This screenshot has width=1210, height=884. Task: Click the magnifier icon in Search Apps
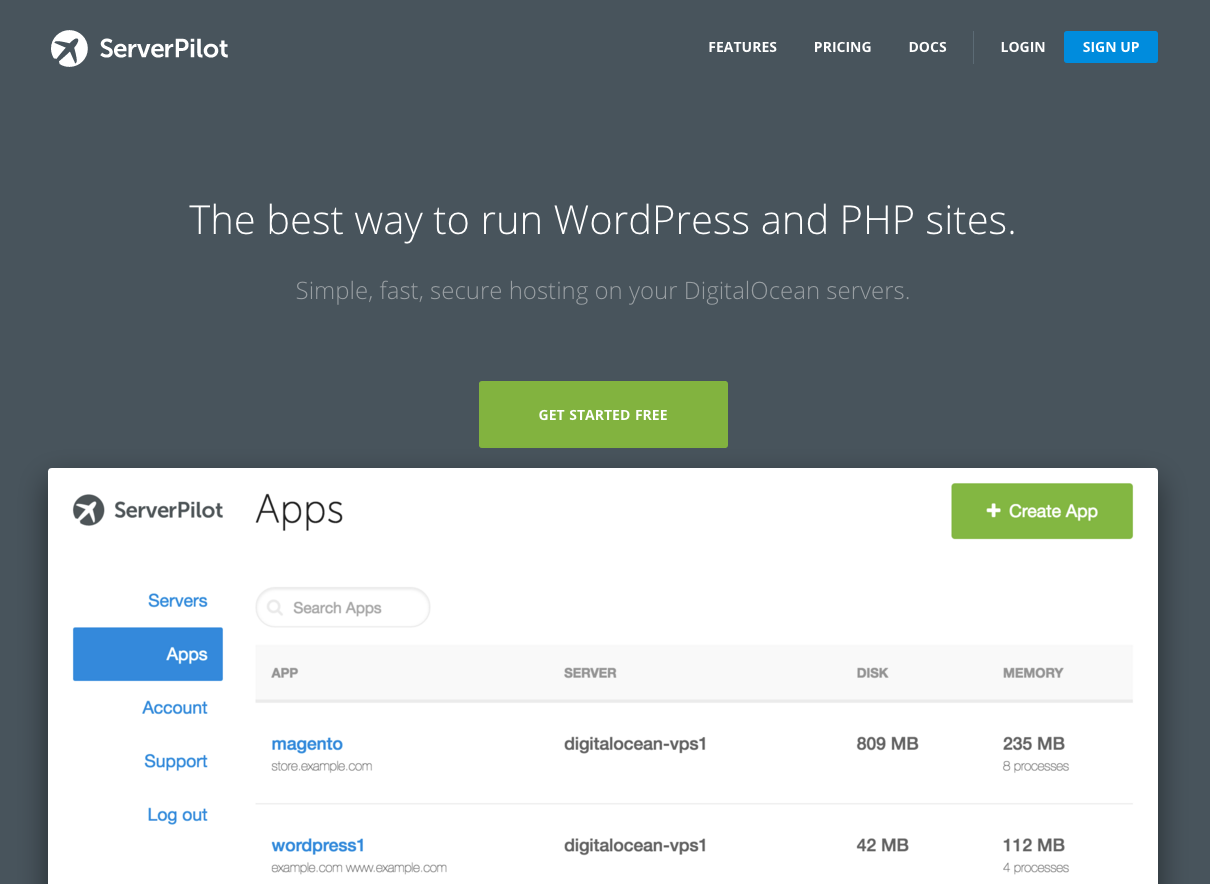(x=275, y=607)
